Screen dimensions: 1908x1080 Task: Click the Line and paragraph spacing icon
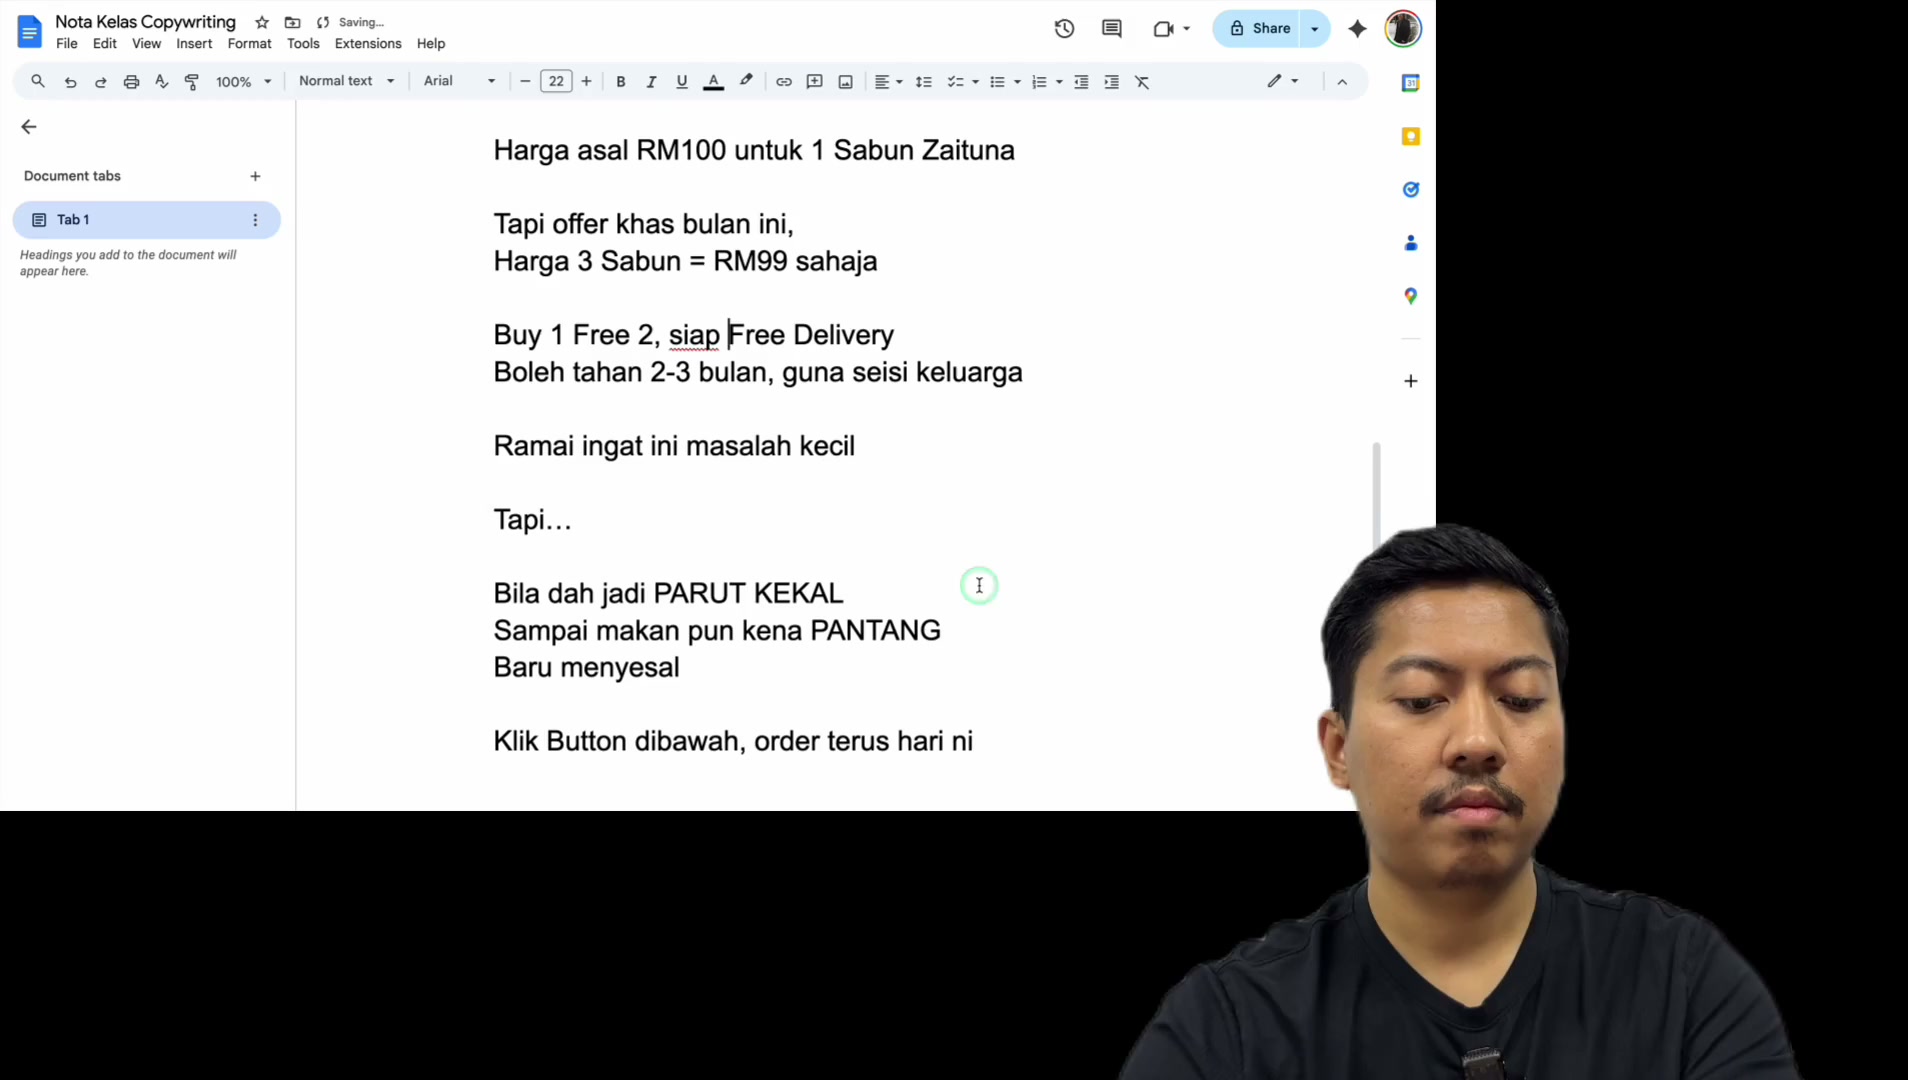[x=924, y=82]
